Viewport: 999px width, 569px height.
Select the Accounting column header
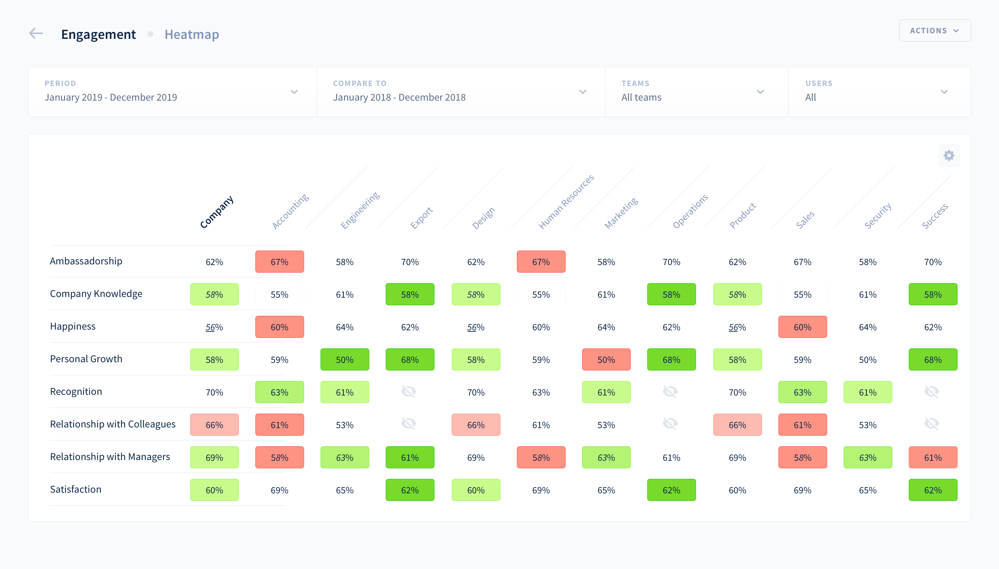291,211
